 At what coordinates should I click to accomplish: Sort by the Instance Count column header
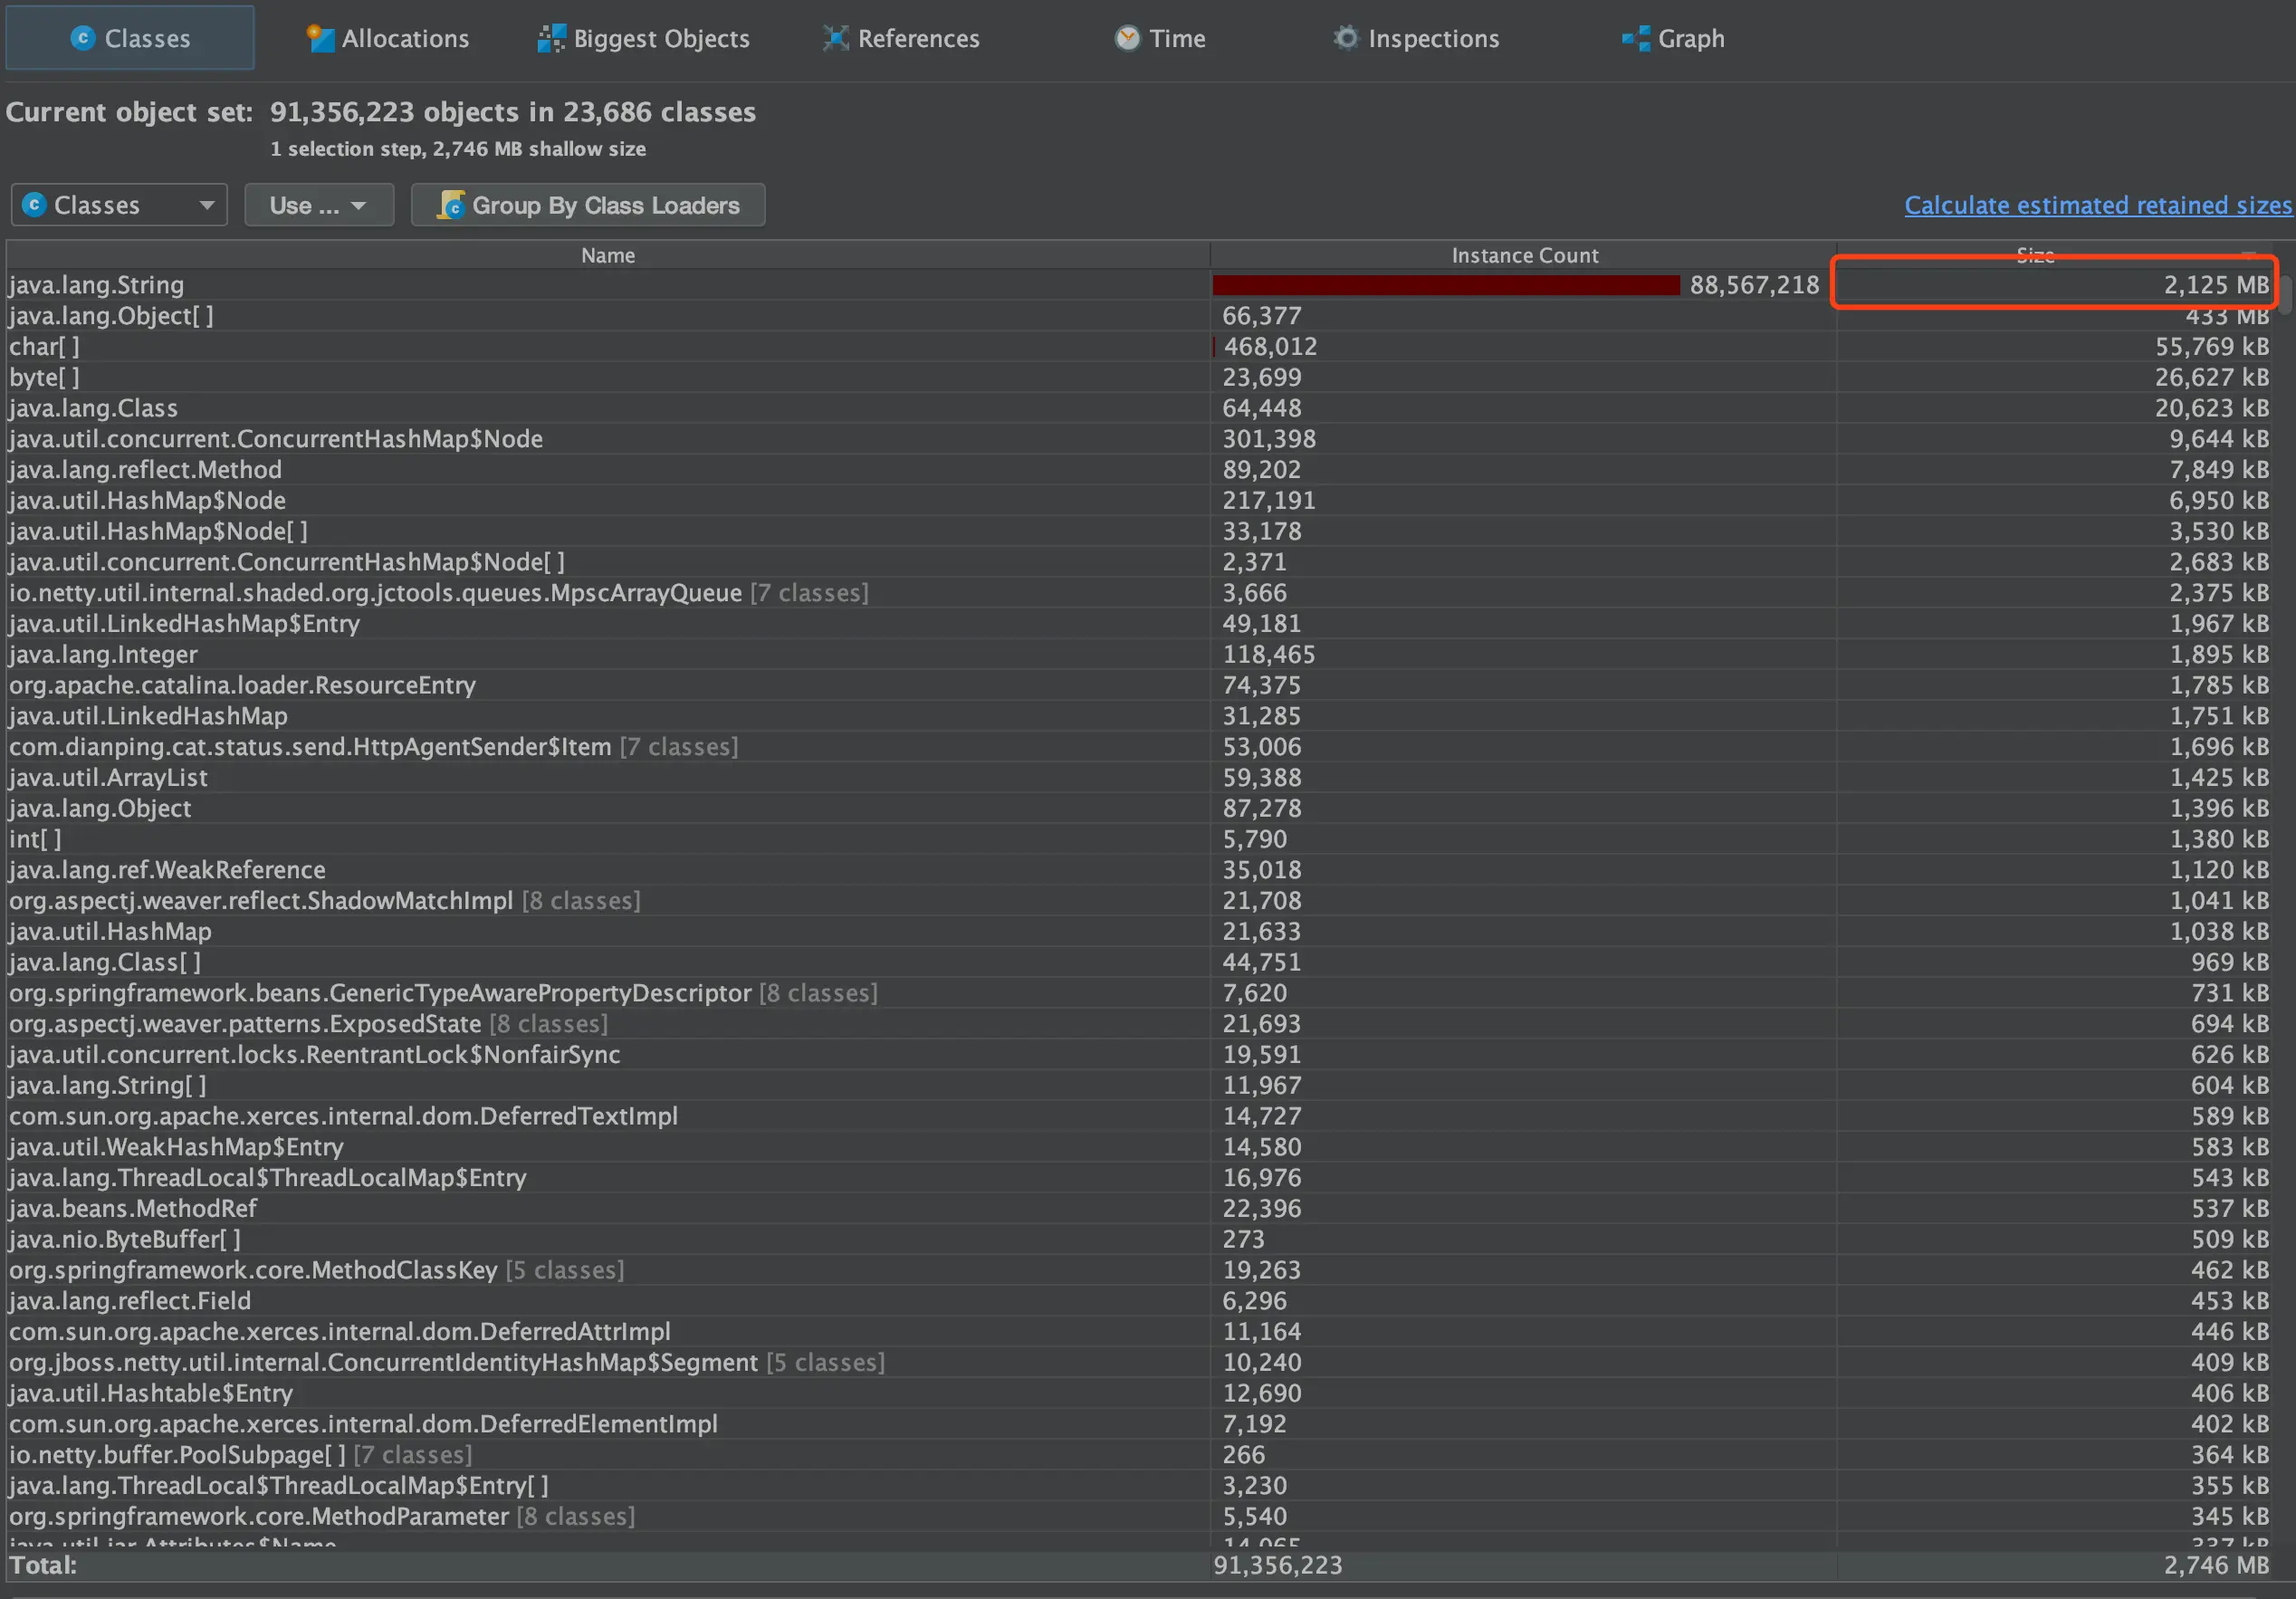1523,255
